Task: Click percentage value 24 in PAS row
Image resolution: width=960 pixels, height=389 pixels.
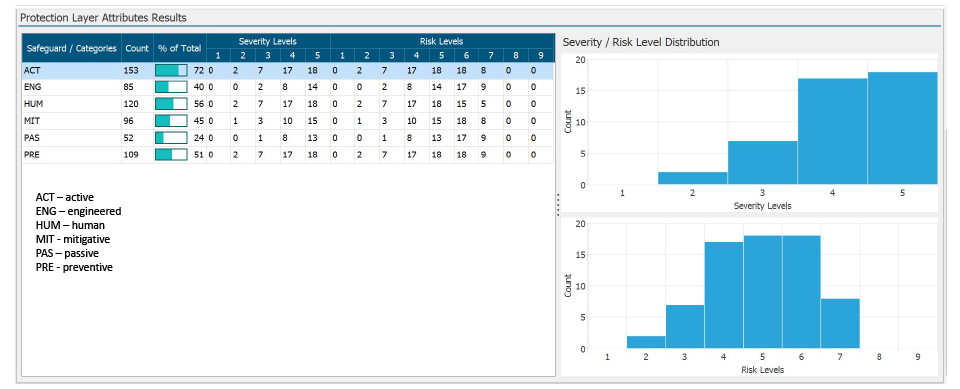Action: pyautogui.click(x=198, y=138)
